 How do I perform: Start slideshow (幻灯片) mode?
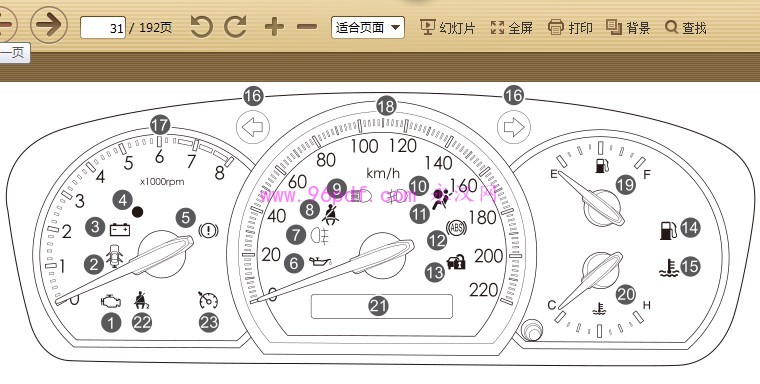coord(447,27)
